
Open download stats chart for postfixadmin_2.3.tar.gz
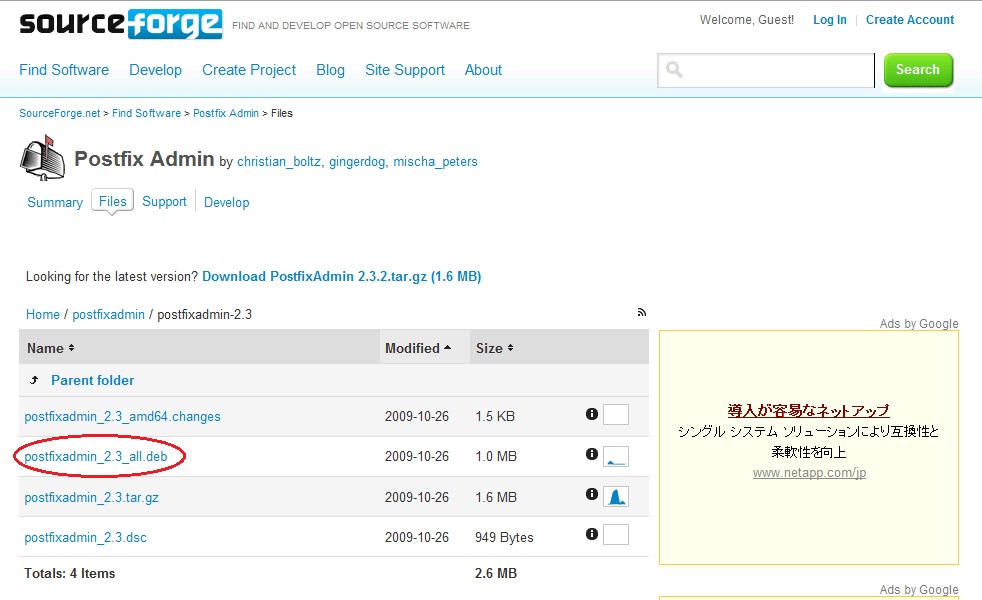tap(616, 496)
